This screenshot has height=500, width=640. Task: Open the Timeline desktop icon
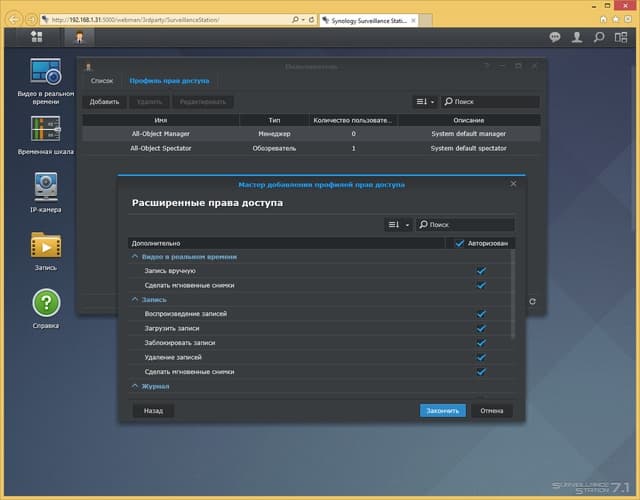[x=46, y=128]
